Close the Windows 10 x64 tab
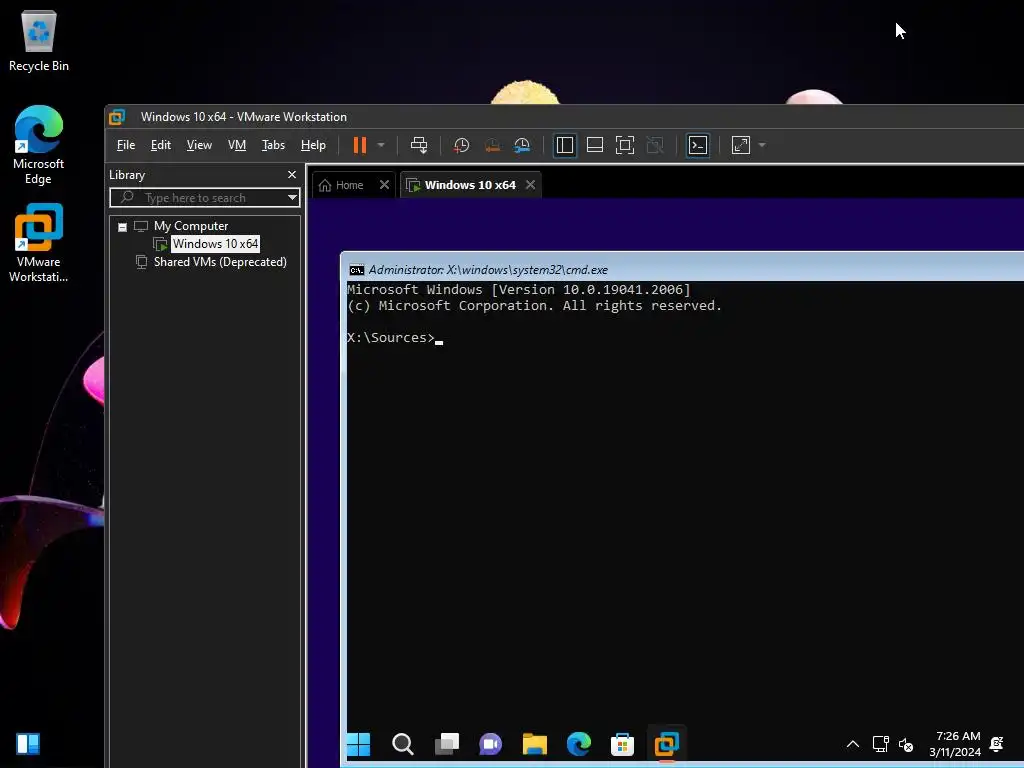Image resolution: width=1024 pixels, height=768 pixels. click(530, 185)
